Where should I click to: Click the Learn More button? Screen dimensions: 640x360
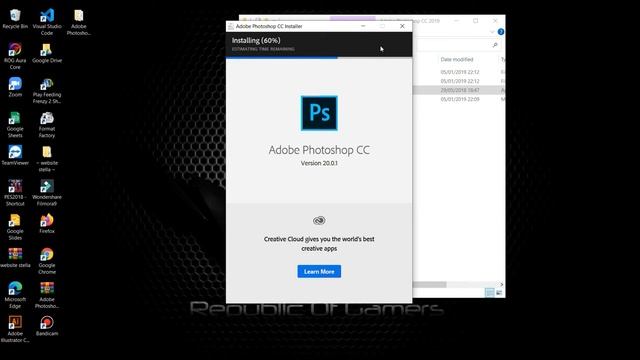coord(319,271)
